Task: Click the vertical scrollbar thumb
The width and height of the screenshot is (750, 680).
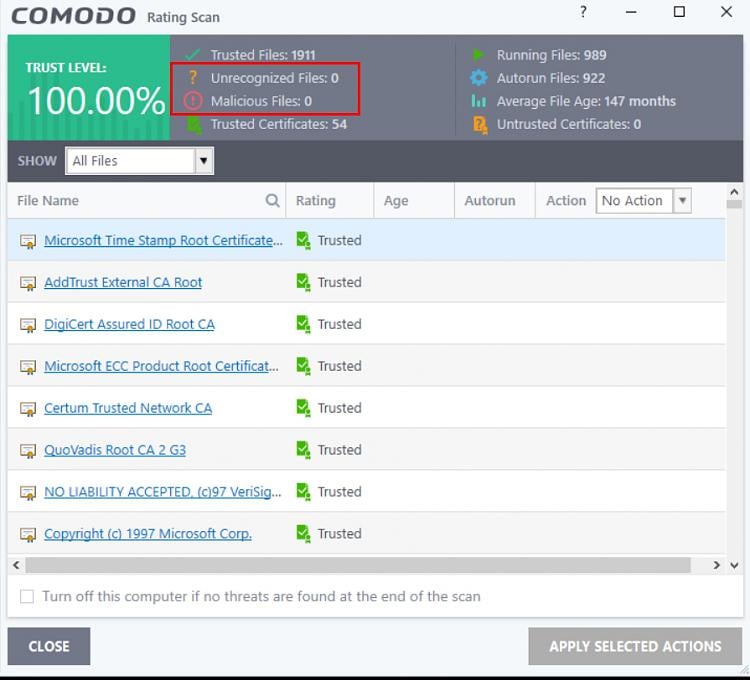Action: click(x=734, y=204)
